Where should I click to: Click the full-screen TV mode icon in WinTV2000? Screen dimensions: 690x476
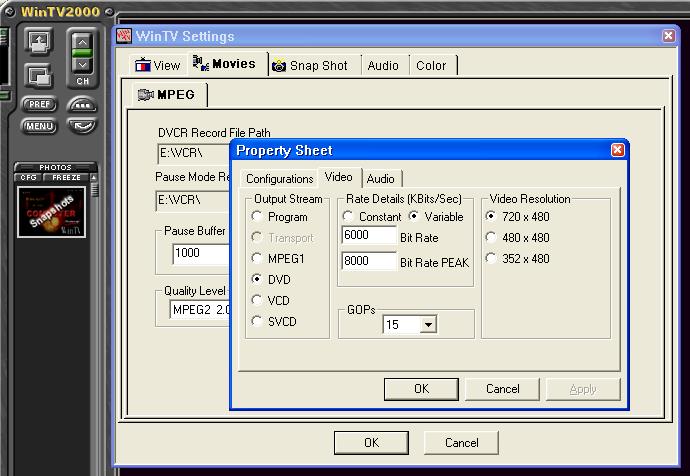click(39, 43)
